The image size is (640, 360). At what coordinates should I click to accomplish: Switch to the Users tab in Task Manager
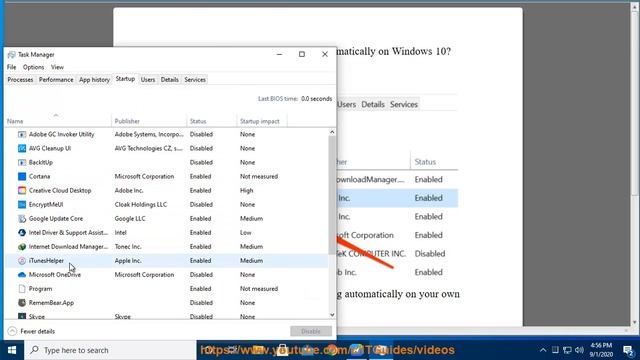[148, 80]
